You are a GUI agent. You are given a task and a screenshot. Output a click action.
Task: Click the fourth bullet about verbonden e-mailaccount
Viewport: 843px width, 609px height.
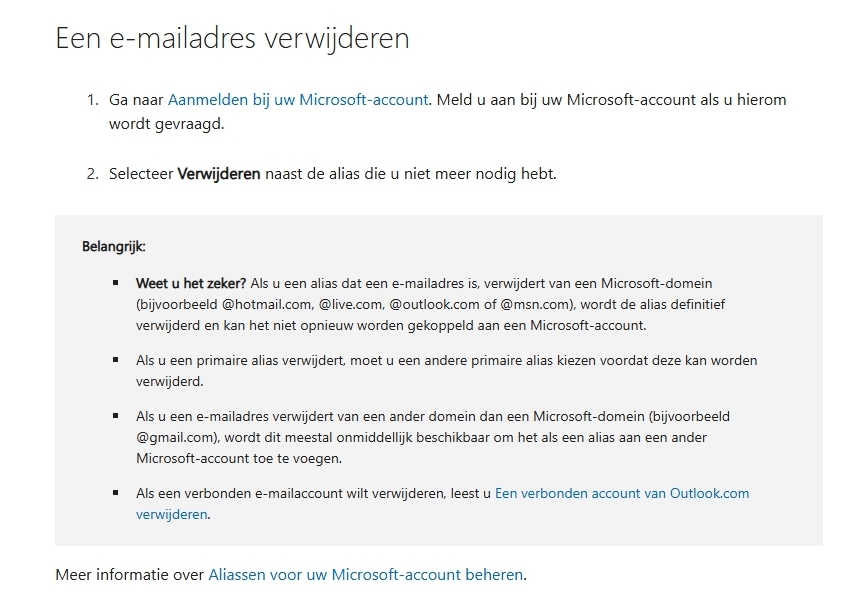point(442,504)
